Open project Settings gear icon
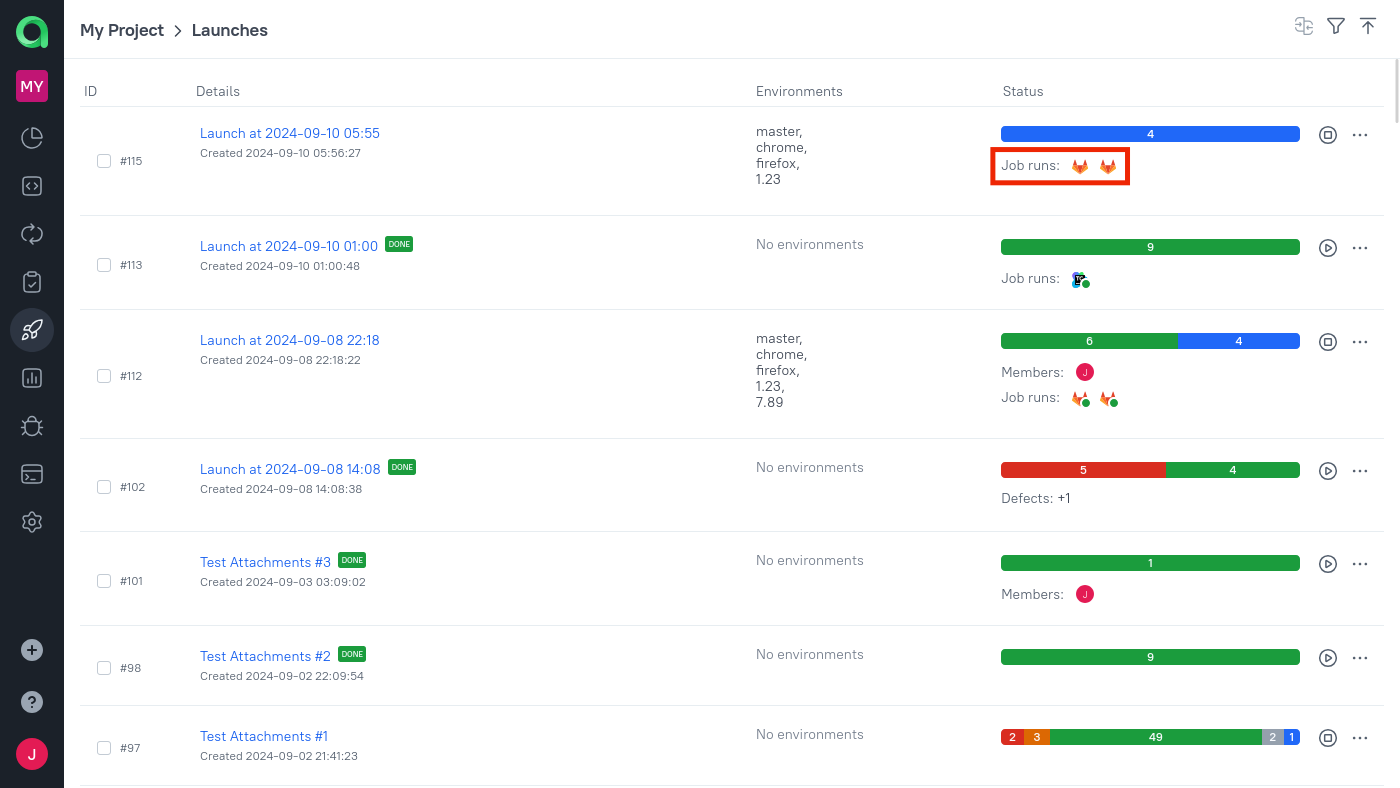 (32, 522)
